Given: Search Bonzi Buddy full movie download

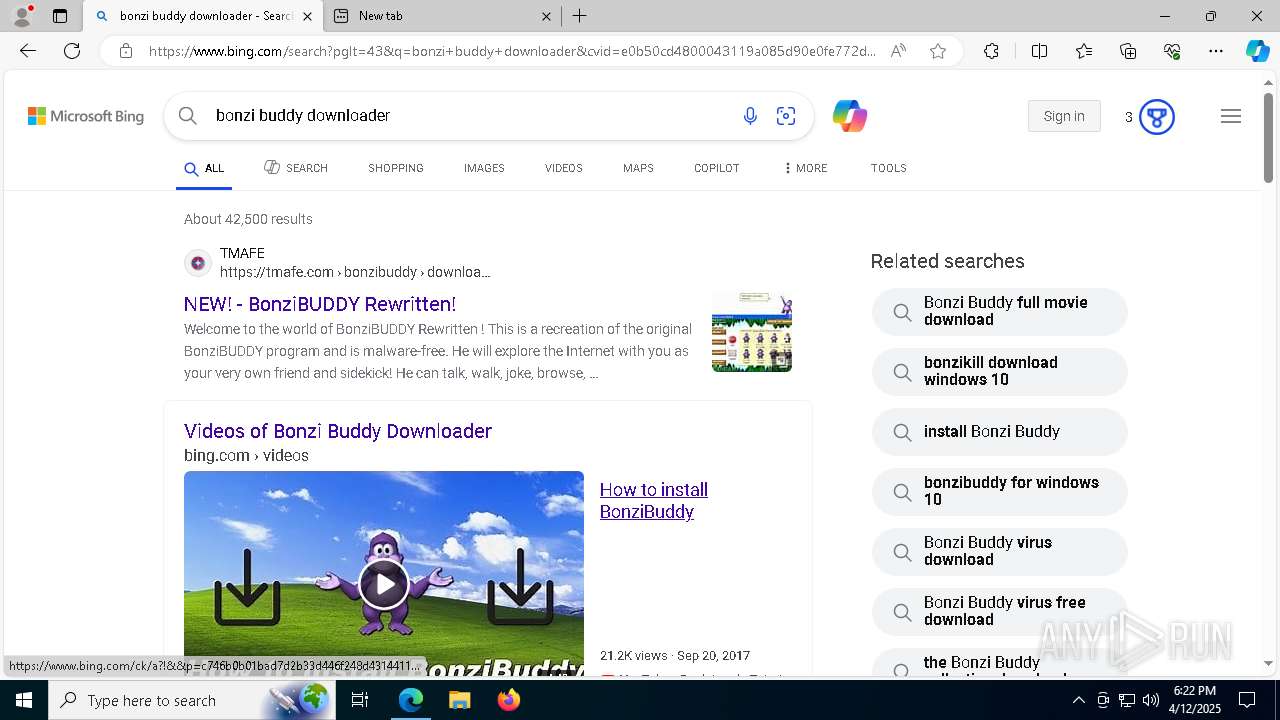Looking at the screenshot, I should point(1000,312).
